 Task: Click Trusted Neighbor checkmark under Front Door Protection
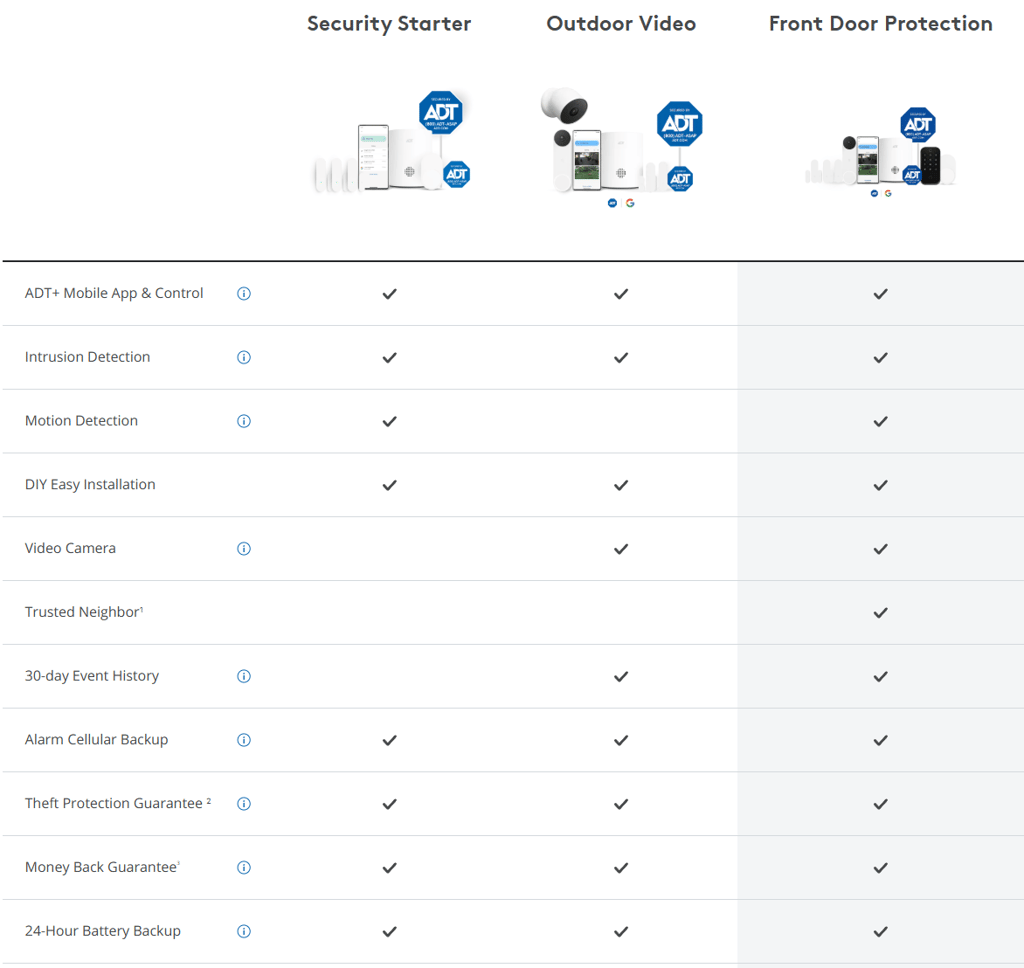coord(880,612)
